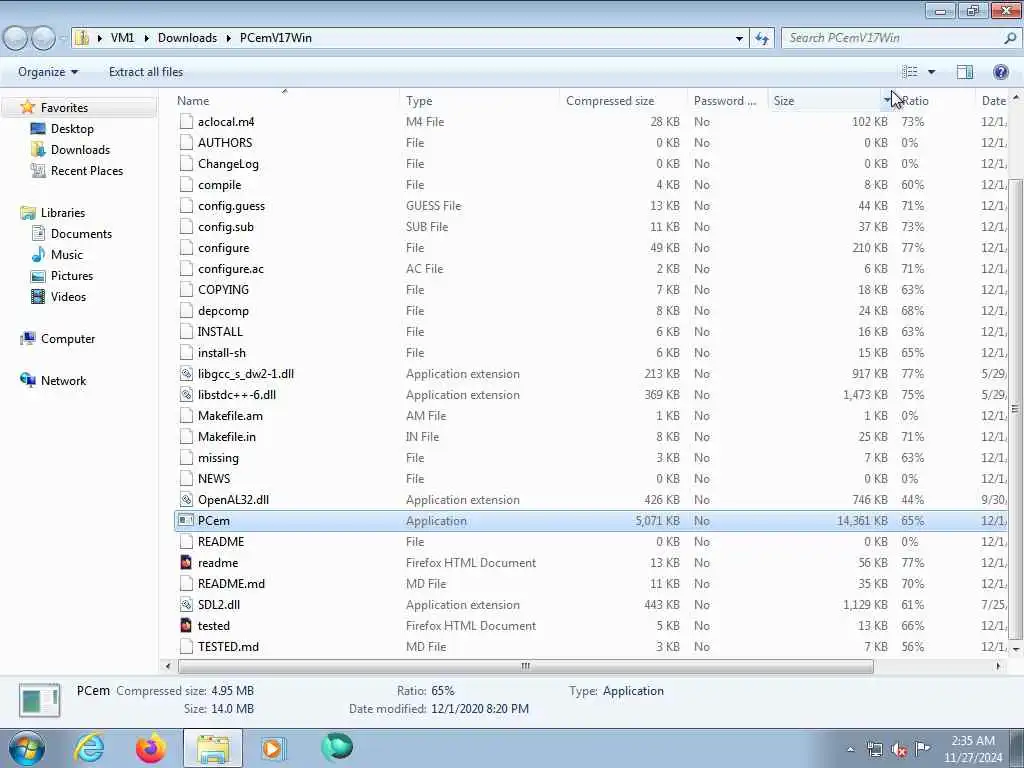1024x768 pixels.
Task: Open the Size column filter dropdown arrow
Action: point(888,100)
